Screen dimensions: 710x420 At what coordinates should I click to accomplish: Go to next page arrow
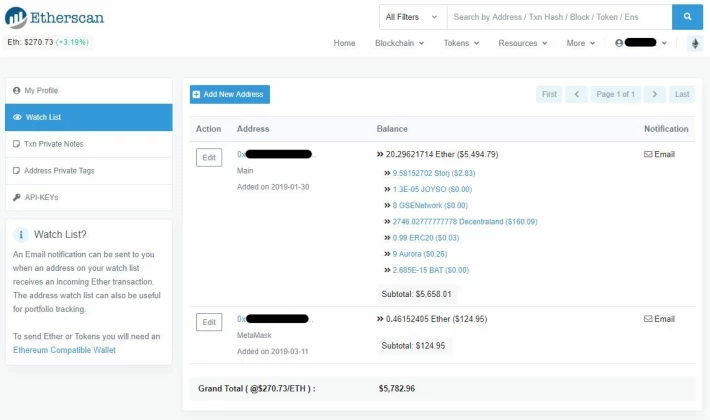655,94
